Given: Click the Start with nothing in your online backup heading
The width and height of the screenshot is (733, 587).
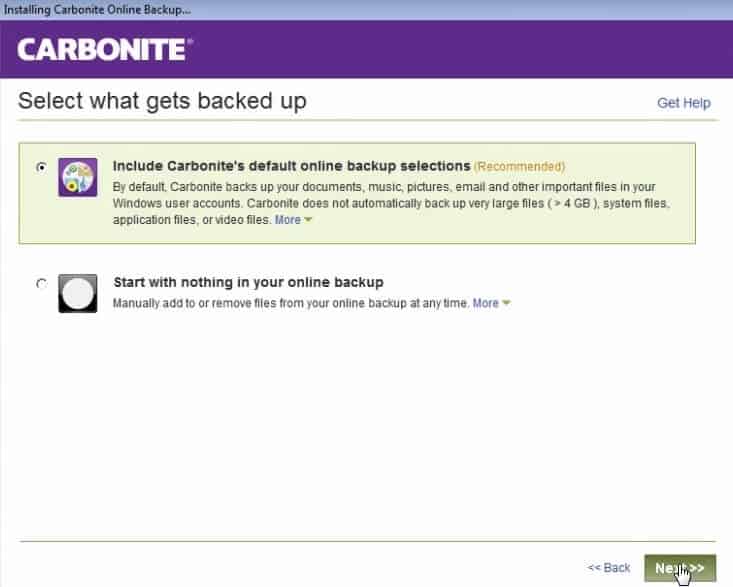Looking at the screenshot, I should 248,282.
